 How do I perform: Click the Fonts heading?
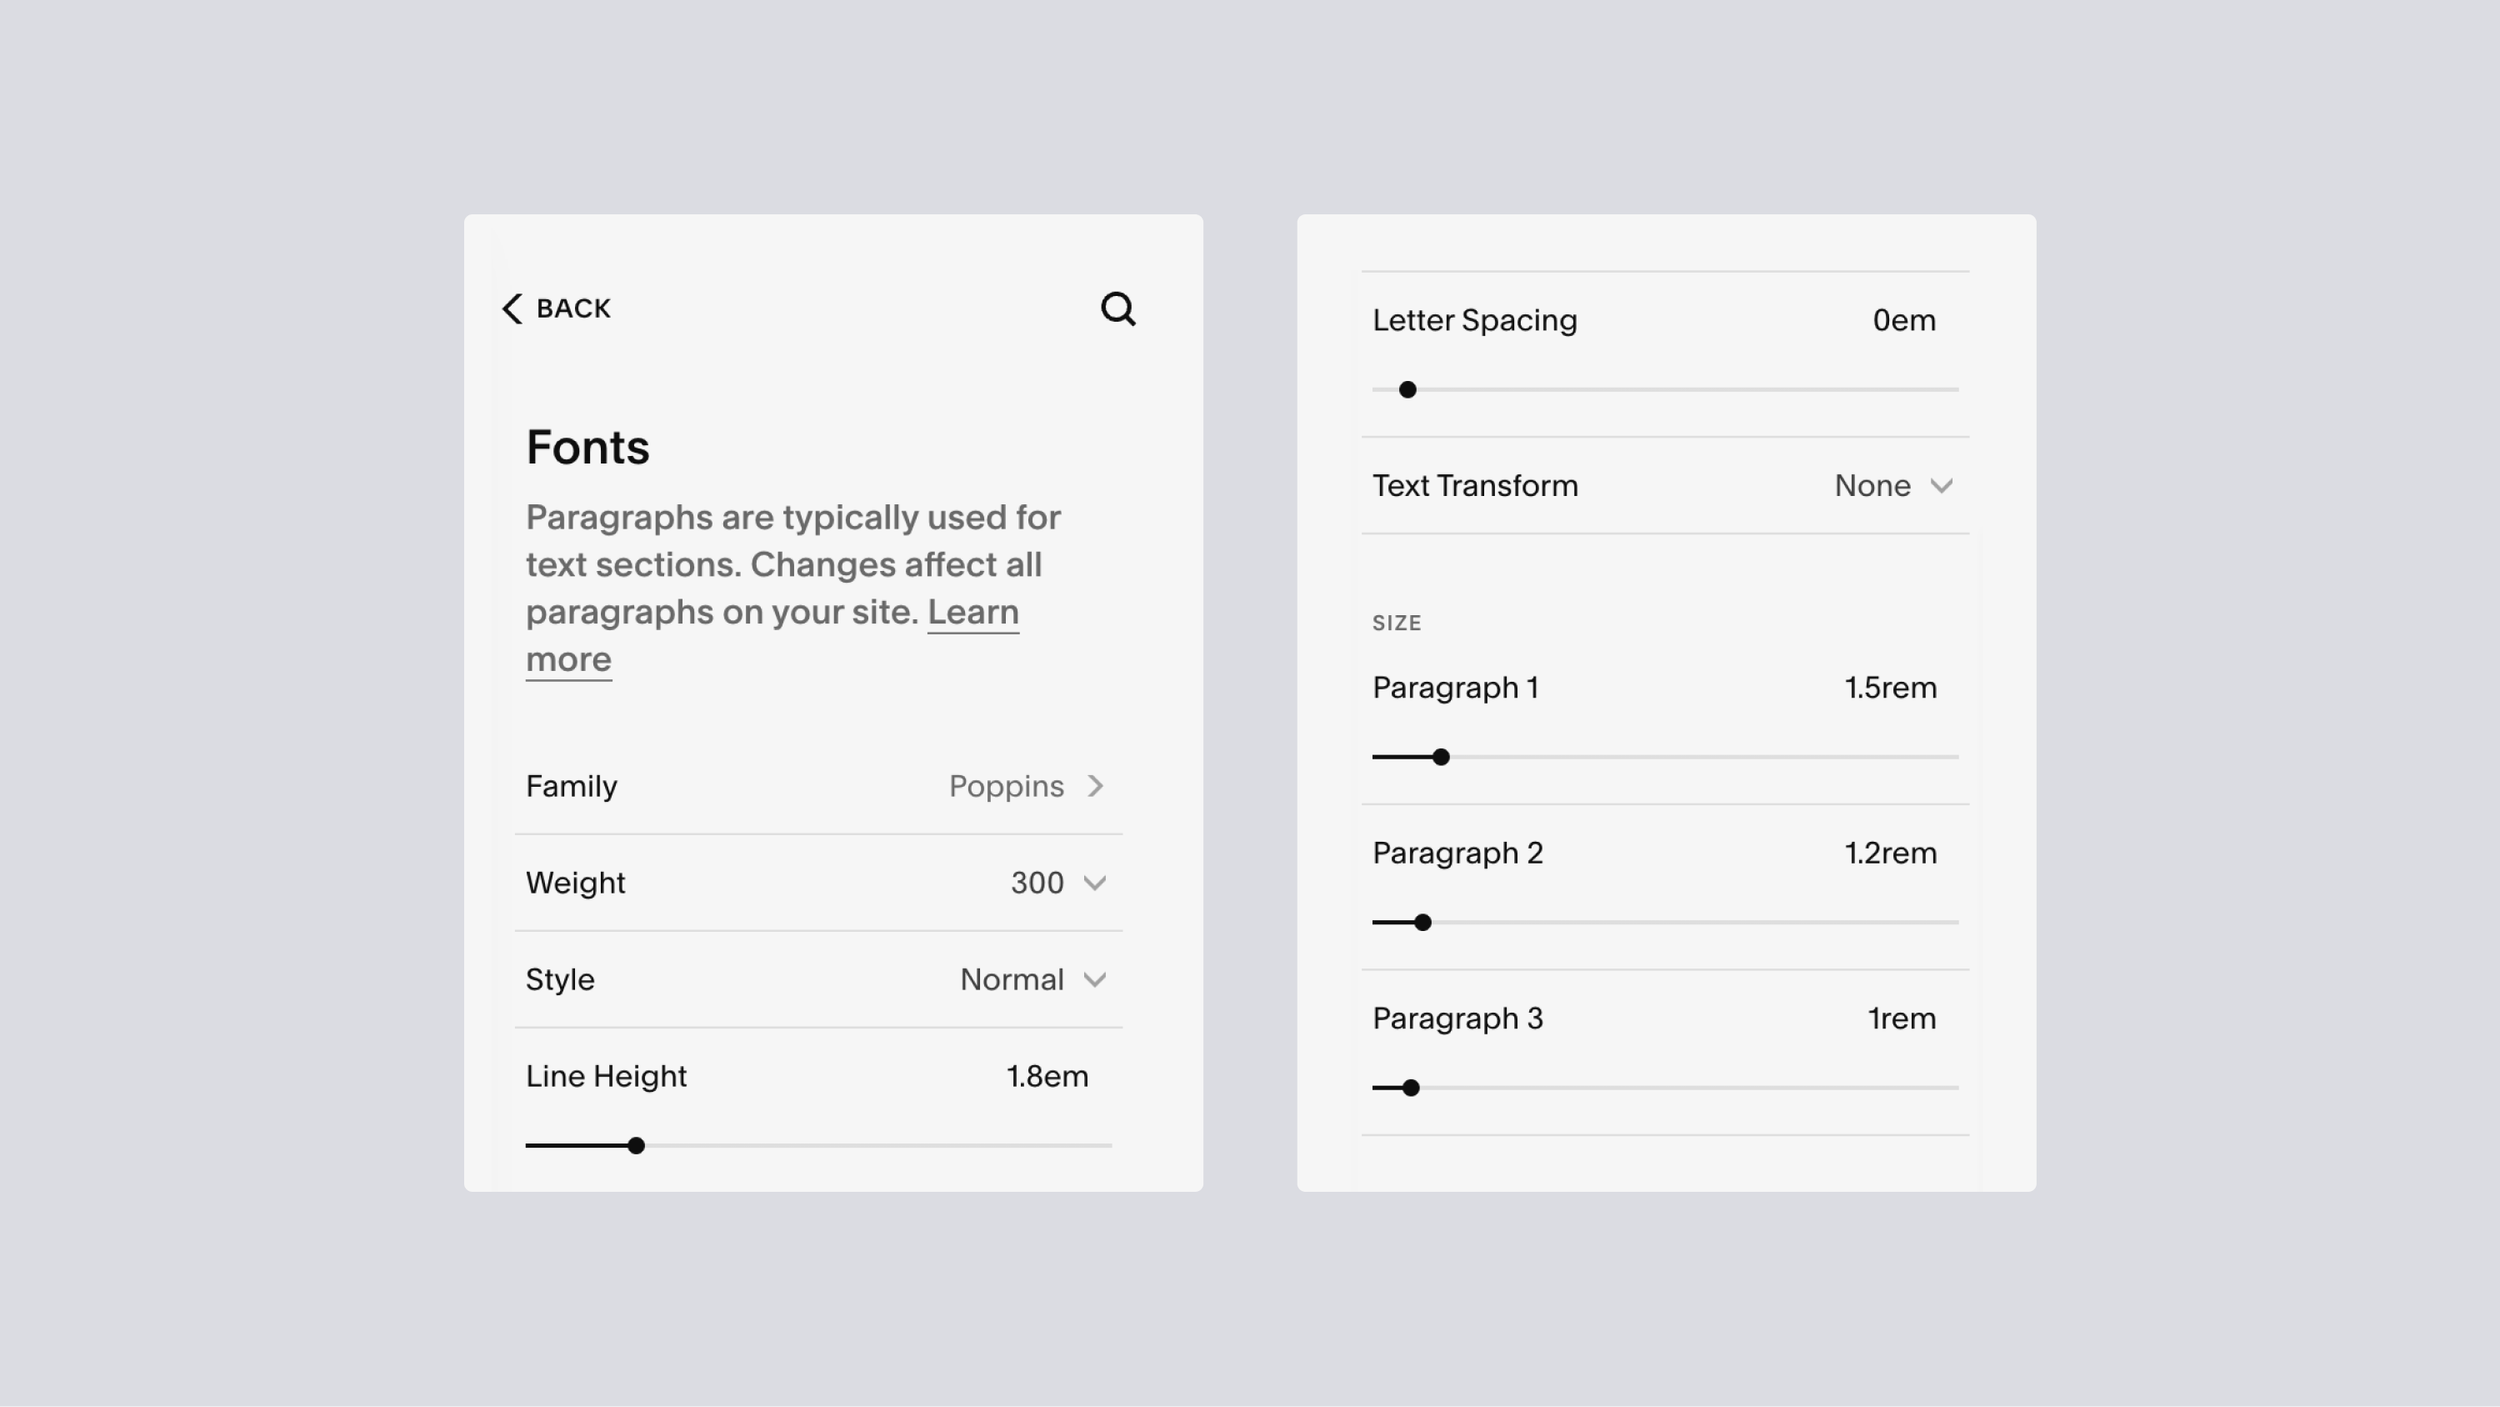588,447
